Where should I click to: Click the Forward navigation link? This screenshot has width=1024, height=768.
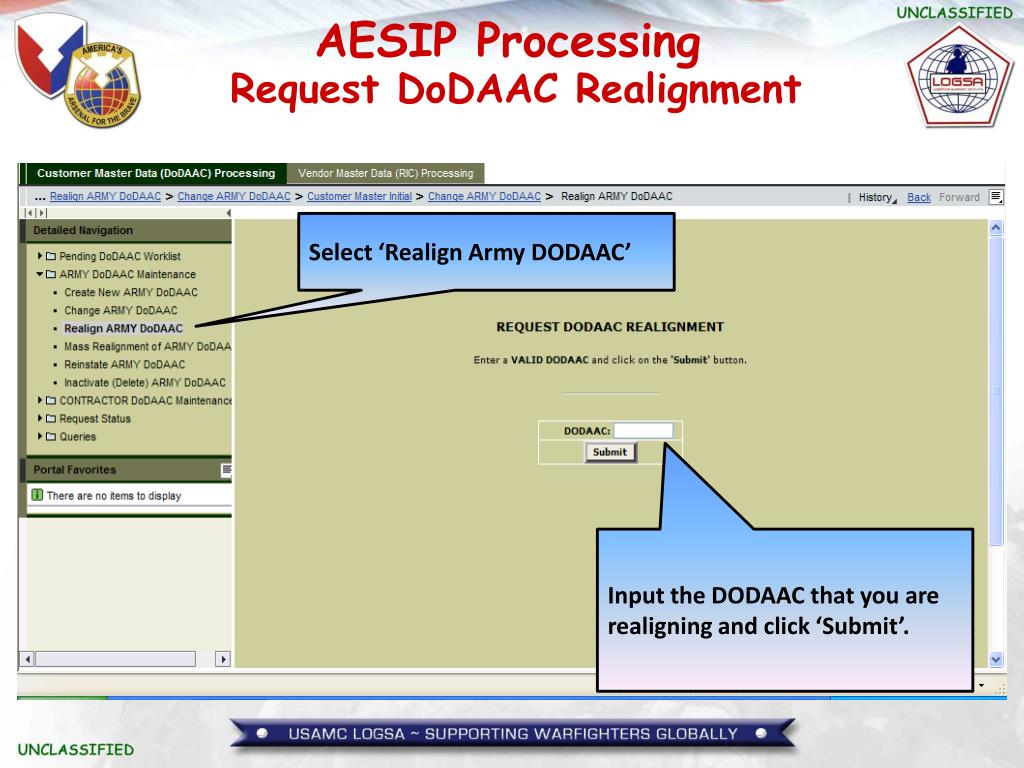[x=959, y=197]
